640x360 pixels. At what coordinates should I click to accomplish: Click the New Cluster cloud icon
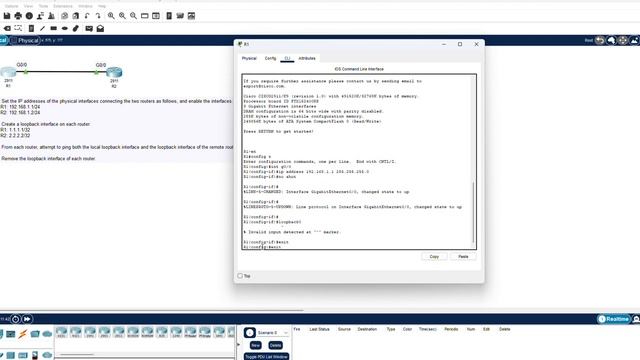point(611,40)
